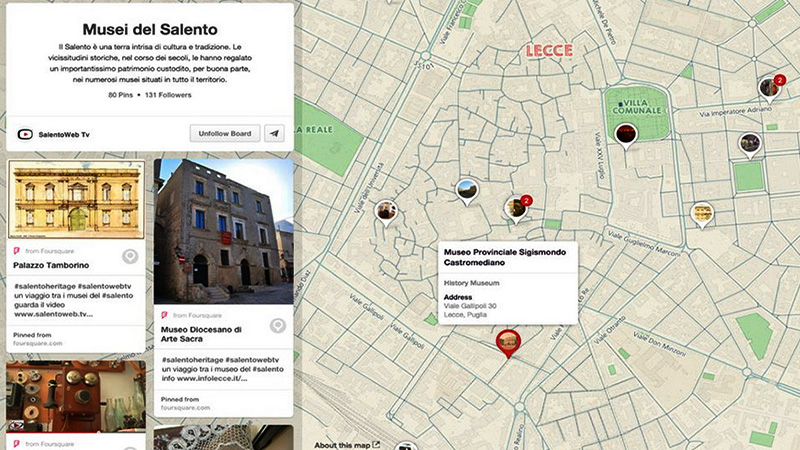Open the clustered marker near Via Imperatore Adriano
The width and height of the screenshot is (800, 450).
(770, 89)
